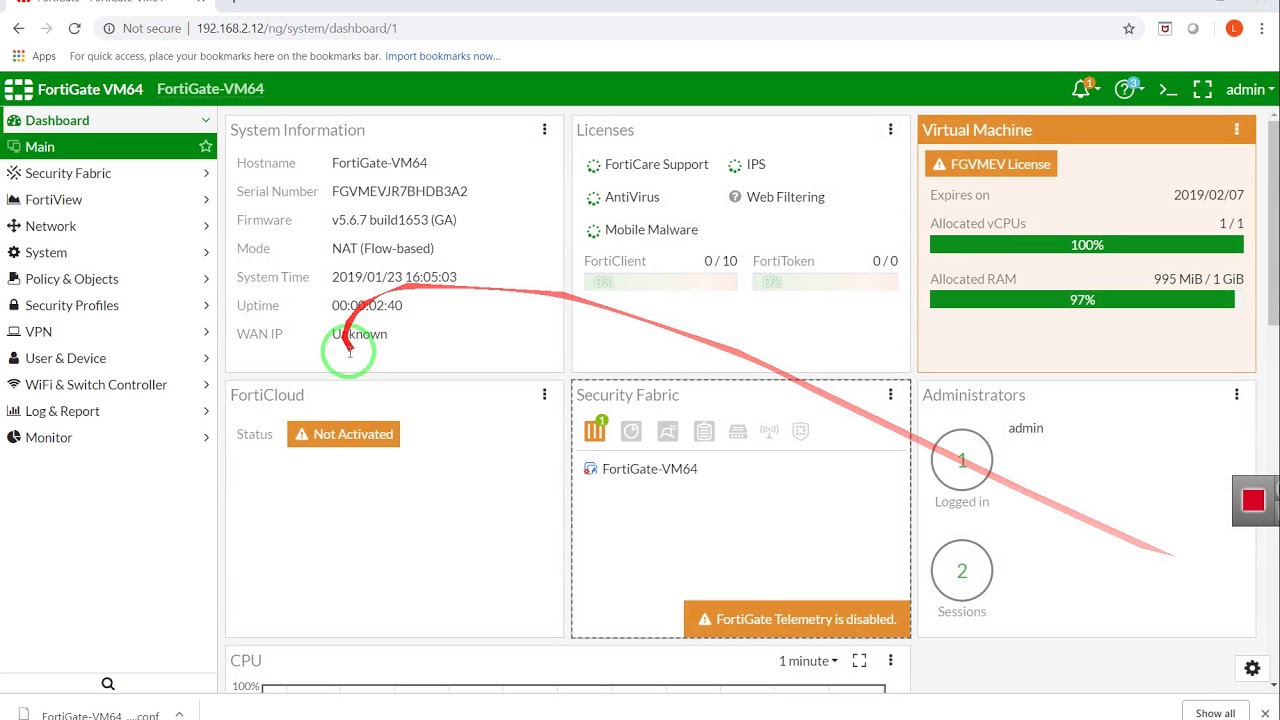Reload the page with browser refresh
Screen dimensions: 1280x720
coord(74,29)
